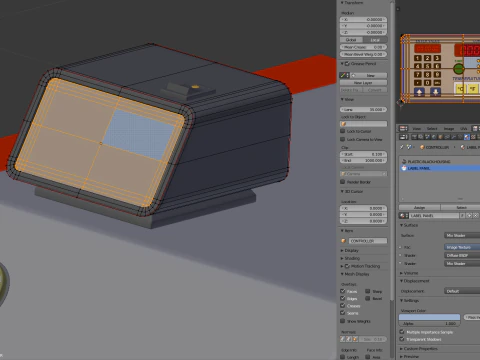The width and height of the screenshot is (480, 360).
Task: Enable Lock Camera to View
Action: coord(343,139)
